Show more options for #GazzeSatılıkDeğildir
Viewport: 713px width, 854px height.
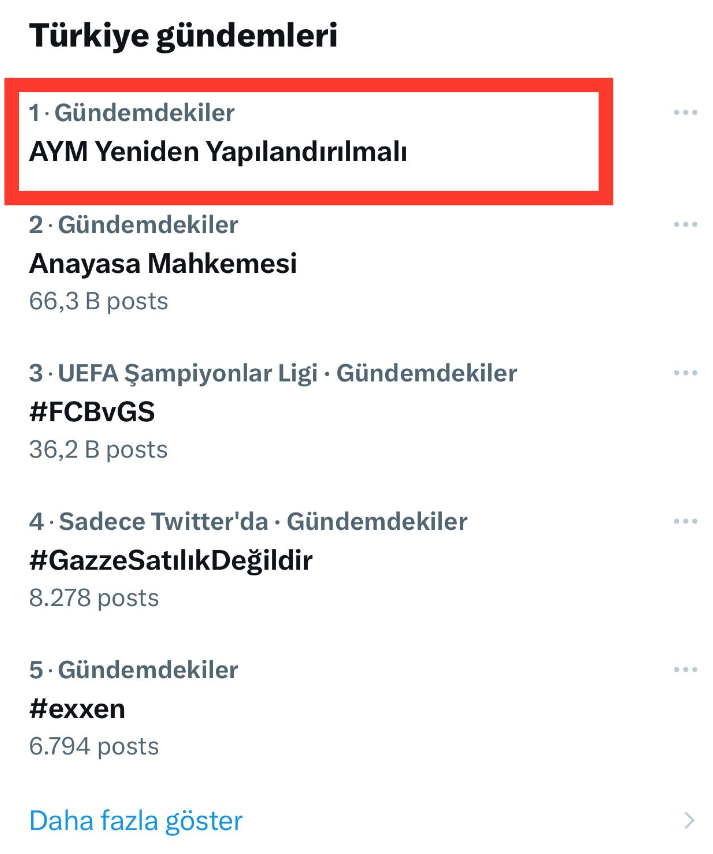click(685, 521)
